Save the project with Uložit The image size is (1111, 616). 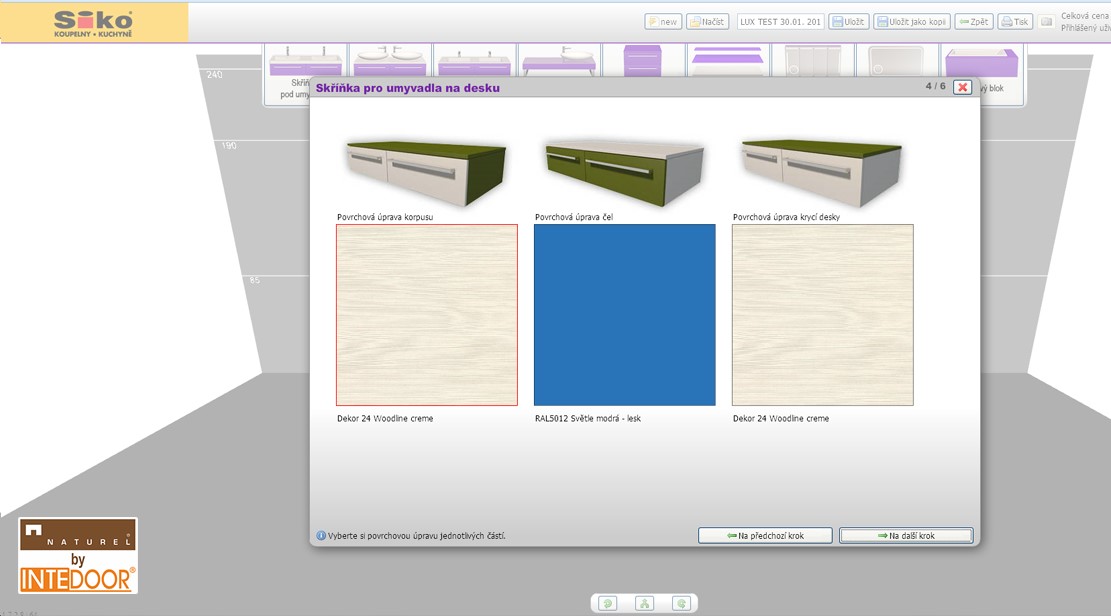848,22
